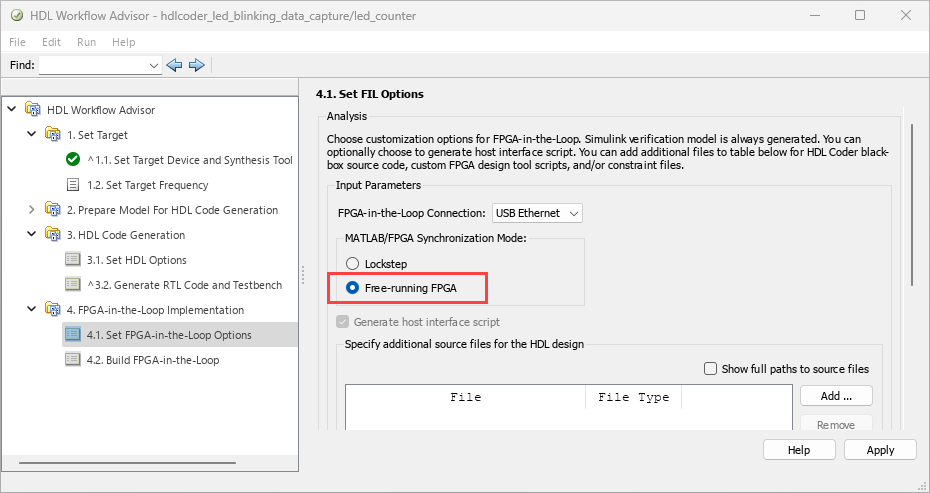Click the tree panel horizontal scrollbar
This screenshot has height=493, width=930.
[128, 463]
